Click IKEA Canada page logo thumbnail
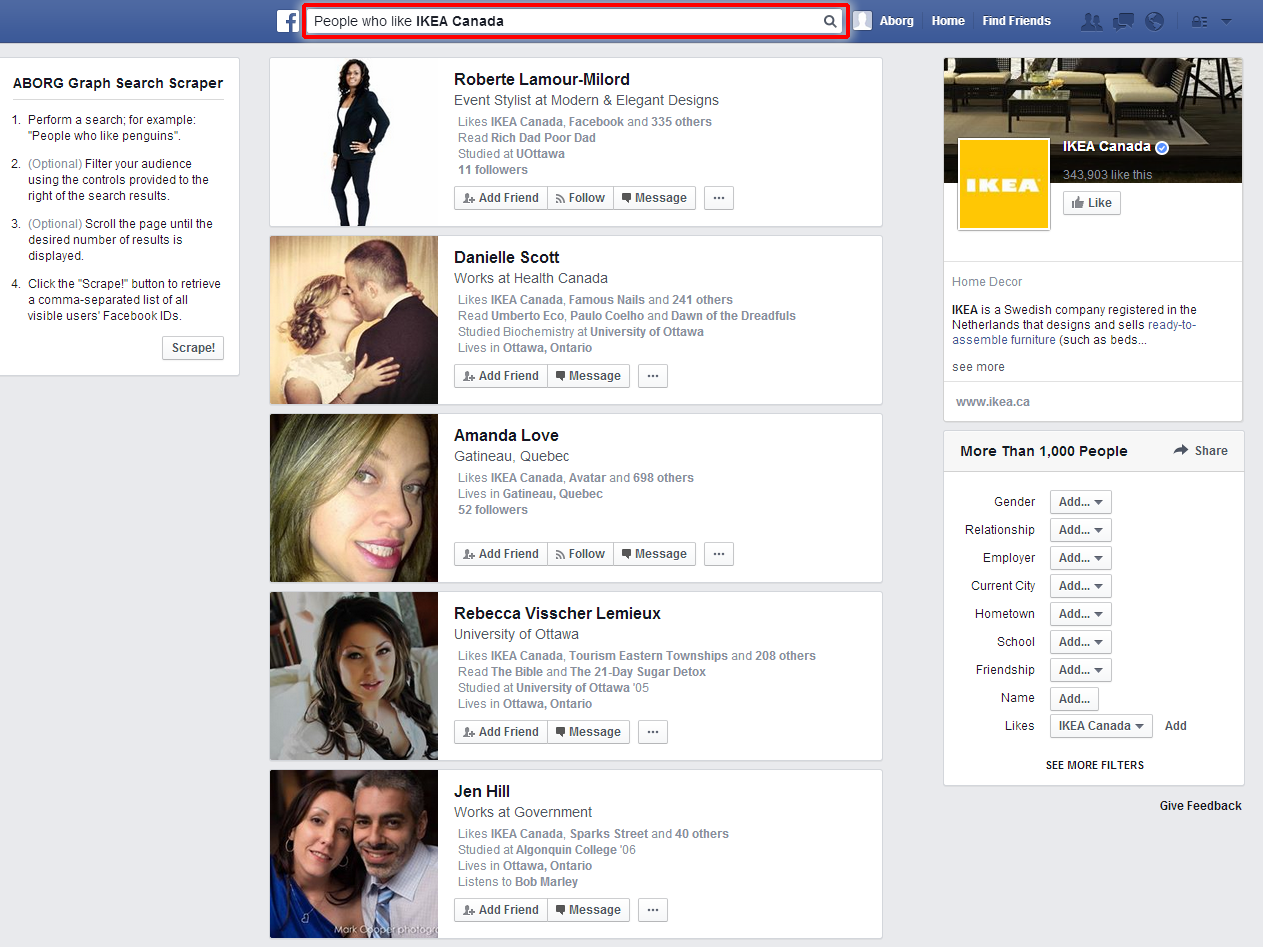 [1004, 184]
